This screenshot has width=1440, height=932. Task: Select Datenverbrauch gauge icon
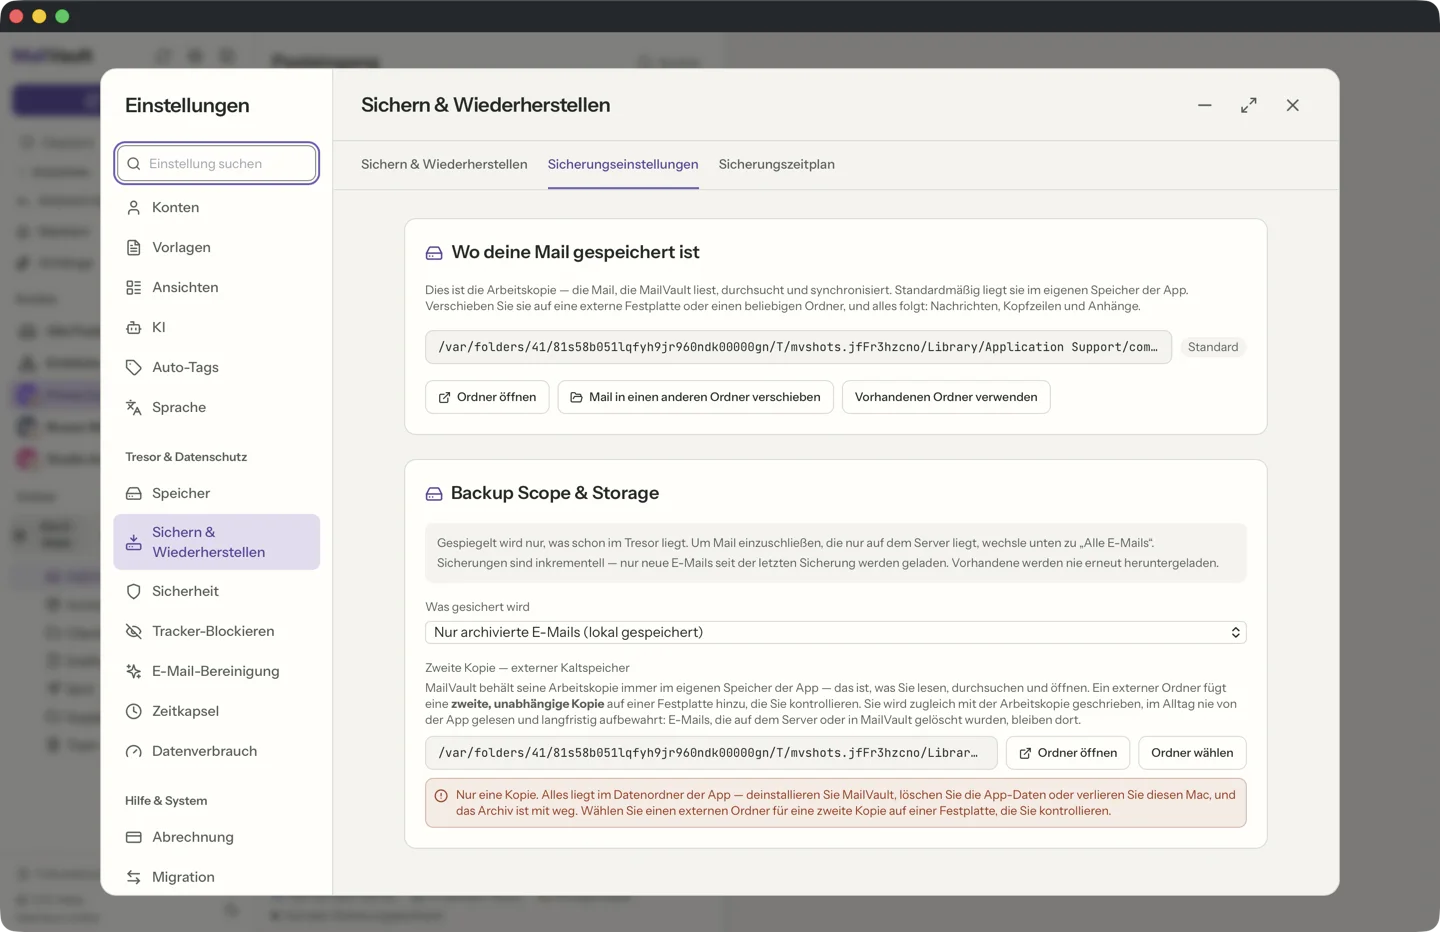click(133, 751)
